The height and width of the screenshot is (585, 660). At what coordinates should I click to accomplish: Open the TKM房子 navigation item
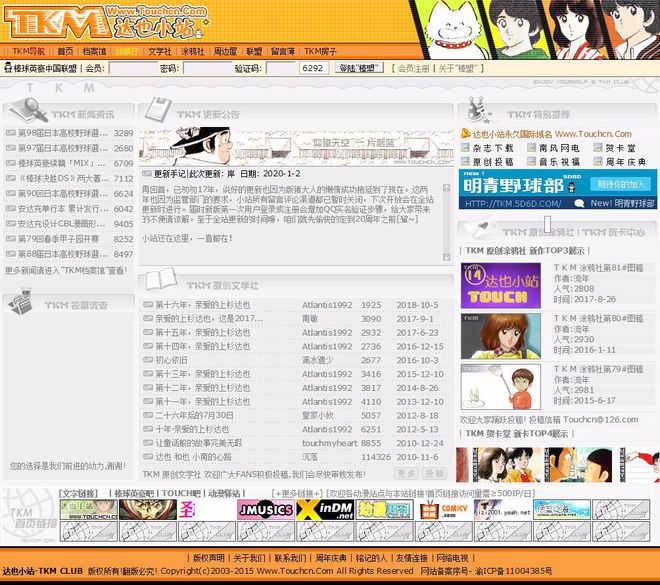point(320,51)
